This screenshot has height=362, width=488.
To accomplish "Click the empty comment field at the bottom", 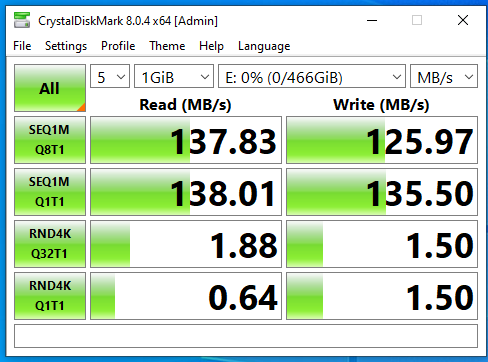I will 246,336.
